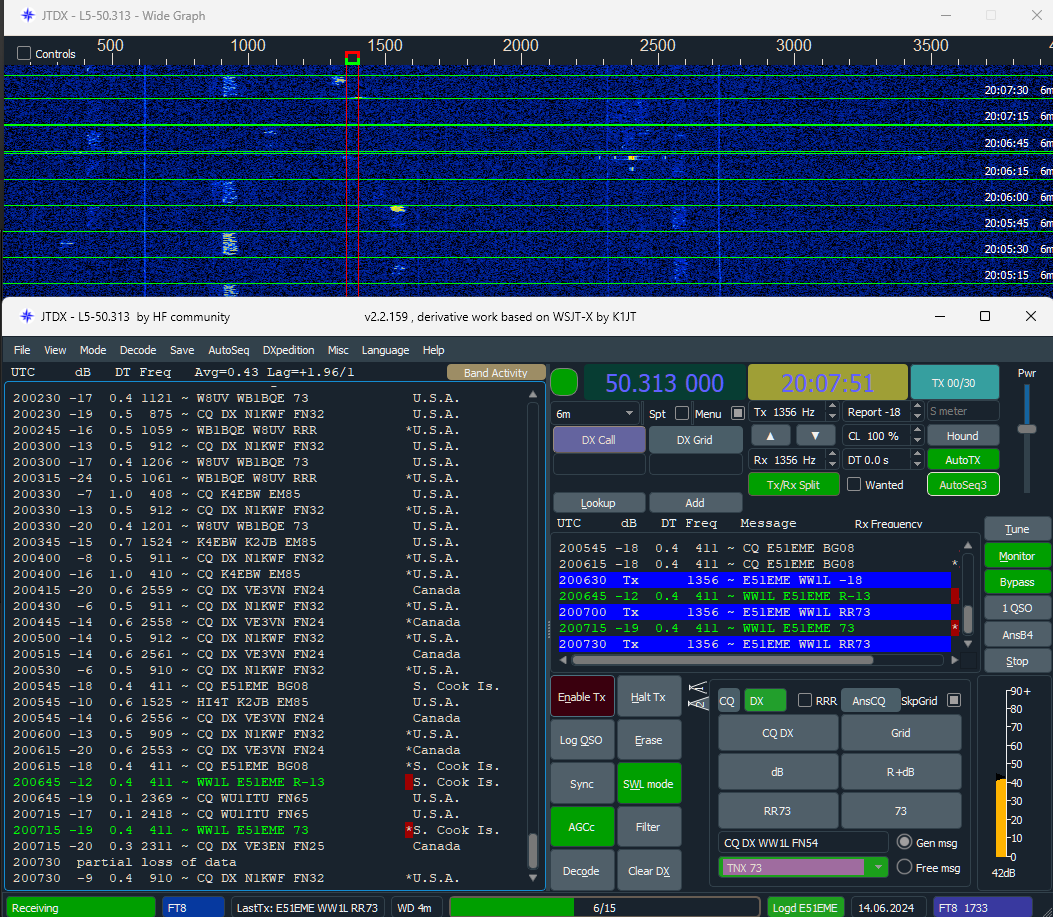Open the Misc menu
This screenshot has height=917, width=1053.
(x=338, y=350)
